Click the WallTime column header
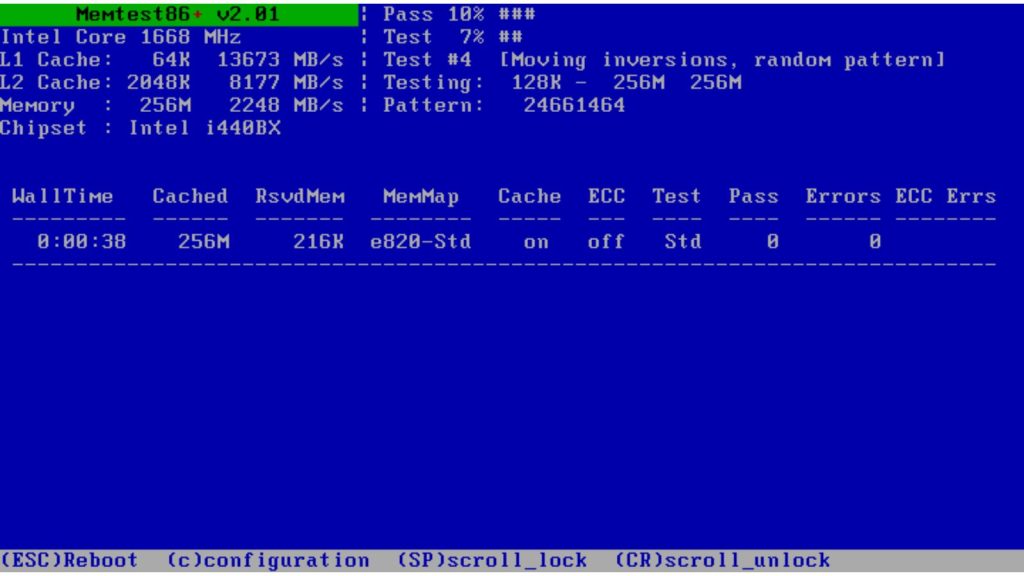 [x=63, y=196]
